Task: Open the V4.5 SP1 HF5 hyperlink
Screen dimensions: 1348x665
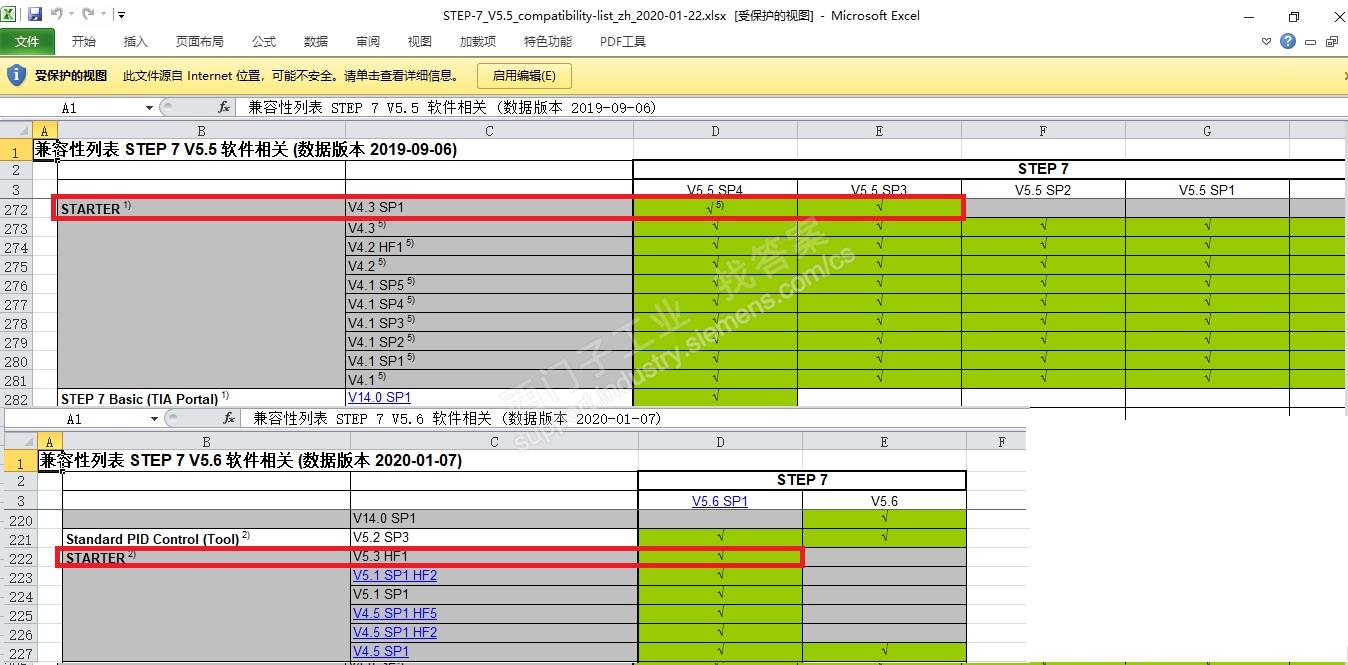Action: [395, 613]
